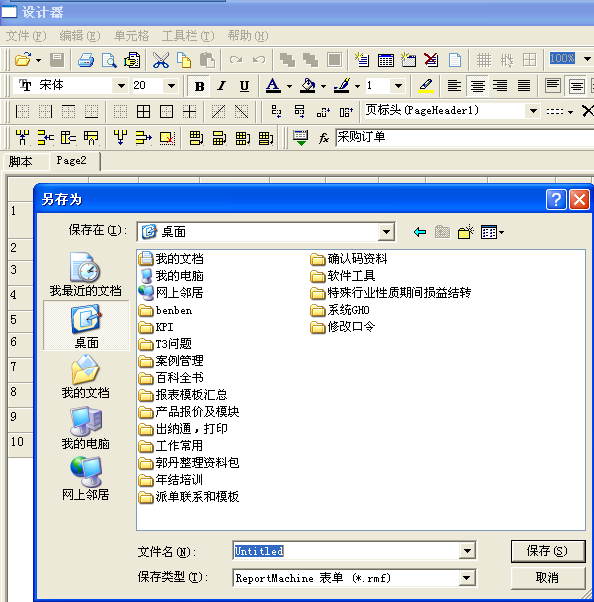Open the zoom 100% dropdown
Screen dimensions: 594x602
[587, 59]
